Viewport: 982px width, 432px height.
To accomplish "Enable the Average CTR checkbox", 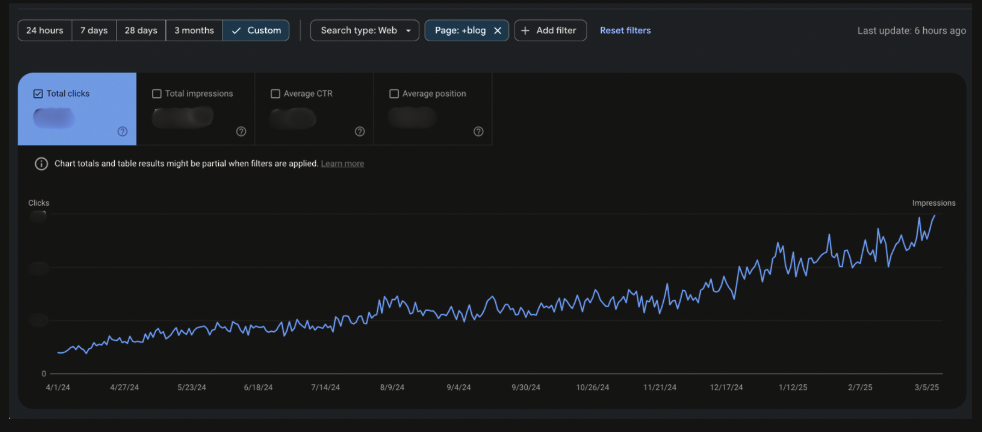I will tap(275, 94).
